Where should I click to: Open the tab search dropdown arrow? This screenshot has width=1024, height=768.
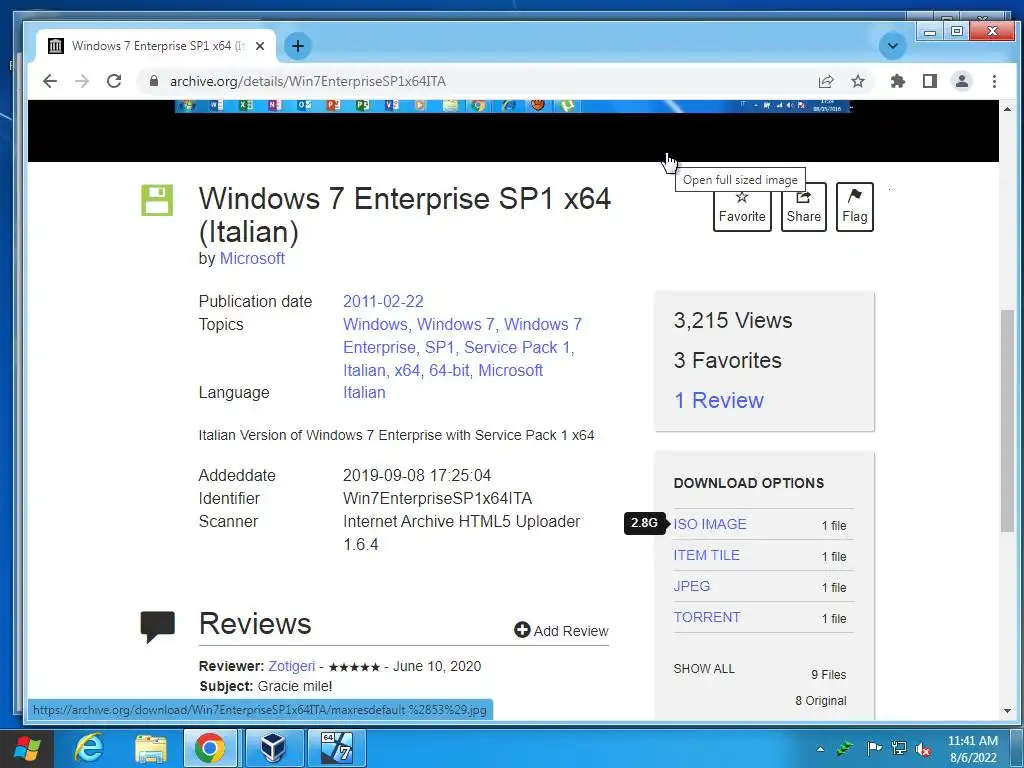[893, 46]
